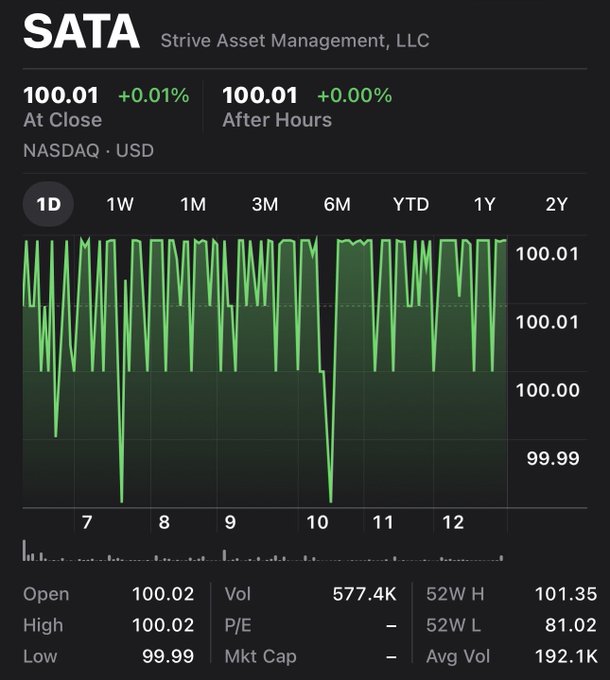The width and height of the screenshot is (610, 680).
Task: Switch to the 1M time range
Action: click(193, 204)
